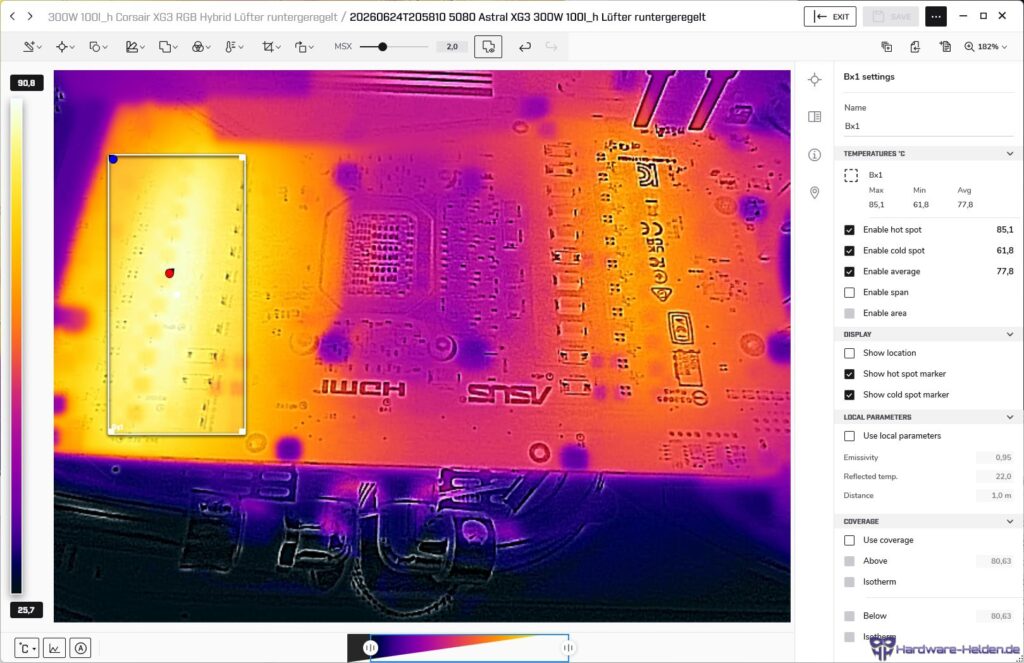Open the 300W Corsair XG3 folder breadcrumb
Screen dimensions: 1024x663
[x=193, y=17]
